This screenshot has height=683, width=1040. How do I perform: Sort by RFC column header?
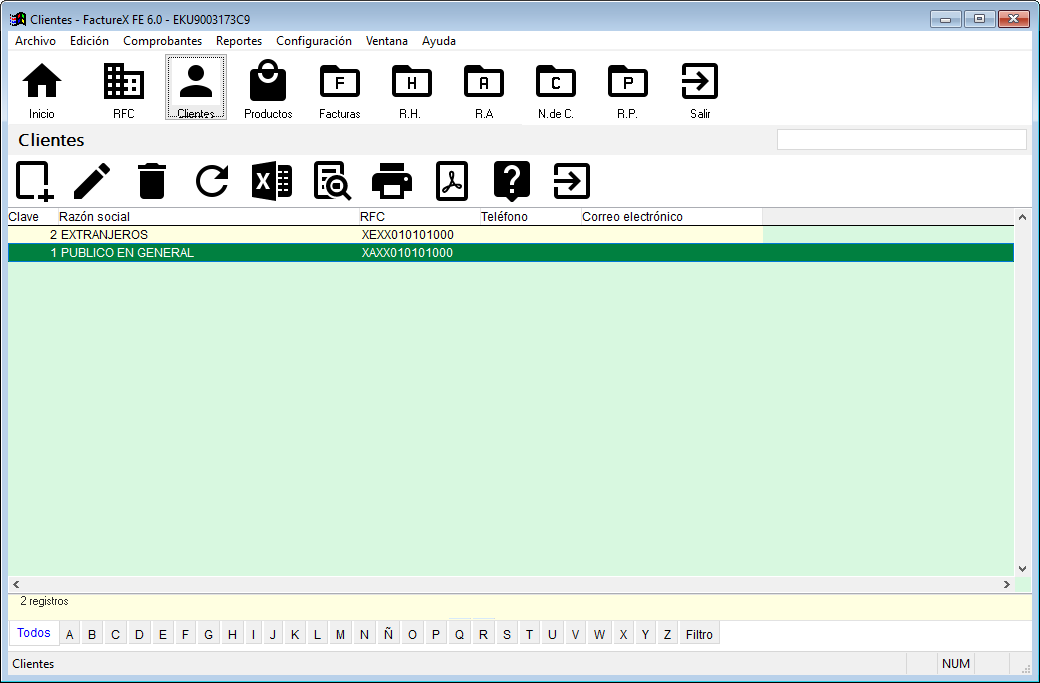click(419, 217)
